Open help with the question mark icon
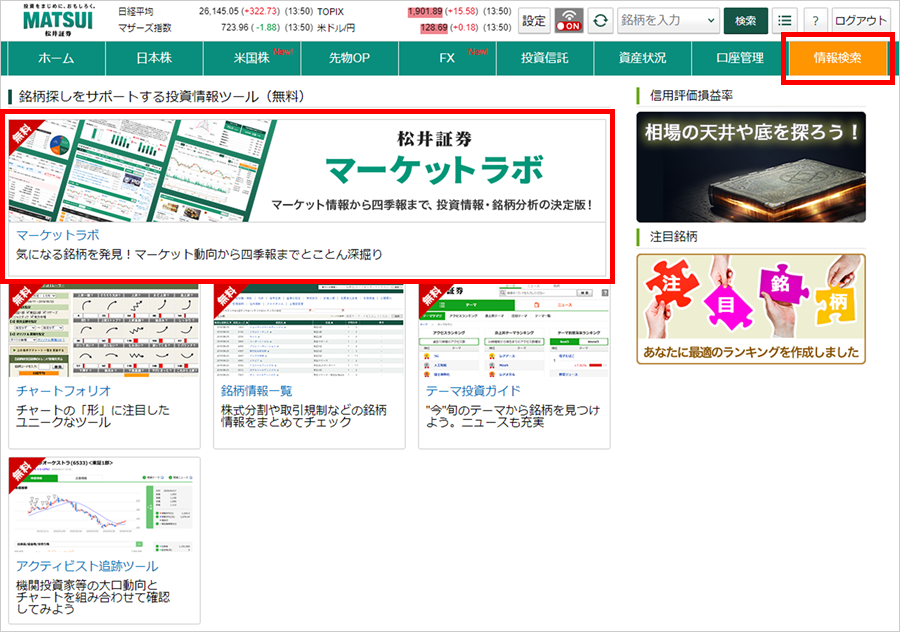 point(815,21)
